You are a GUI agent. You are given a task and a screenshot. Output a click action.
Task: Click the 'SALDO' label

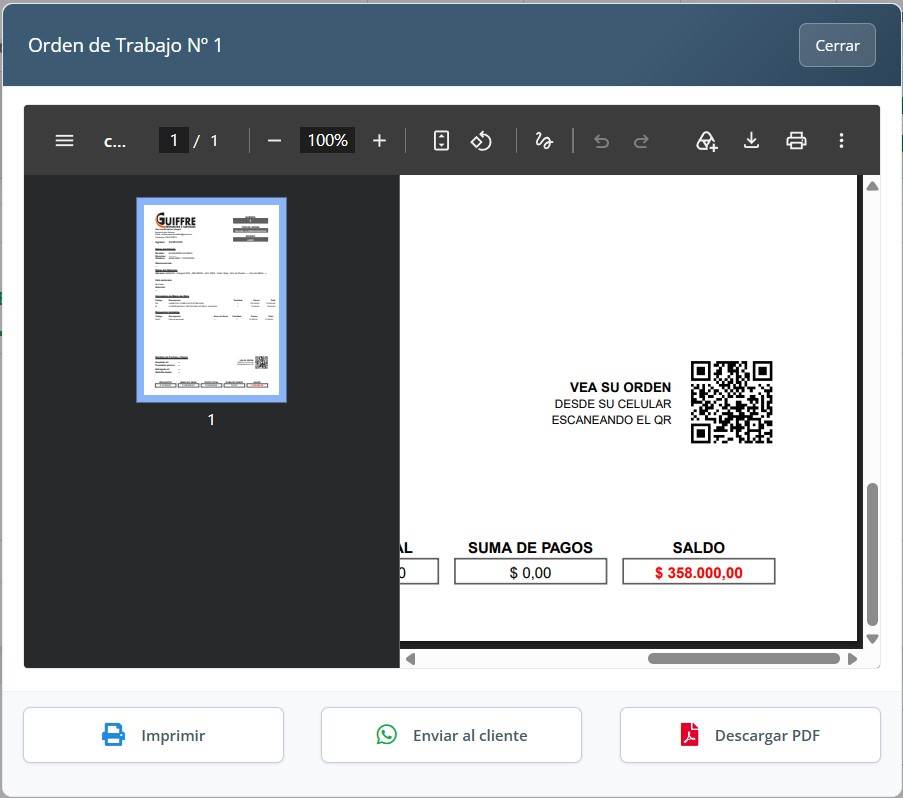(699, 548)
